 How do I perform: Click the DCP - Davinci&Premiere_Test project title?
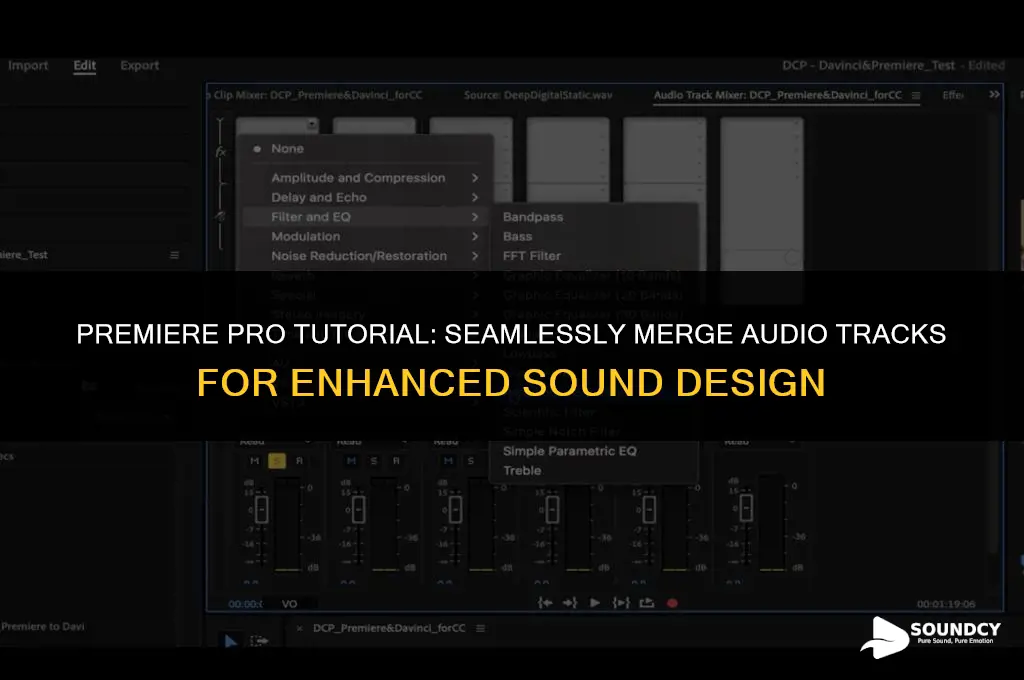click(893, 65)
